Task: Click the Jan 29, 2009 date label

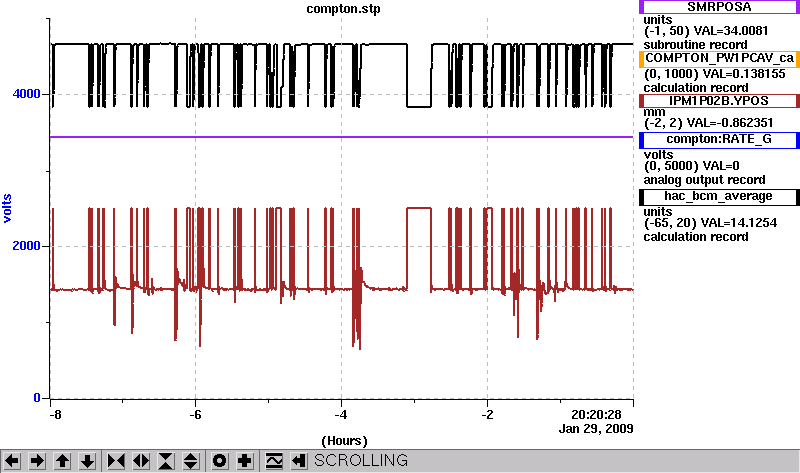Action: pyautogui.click(x=596, y=429)
